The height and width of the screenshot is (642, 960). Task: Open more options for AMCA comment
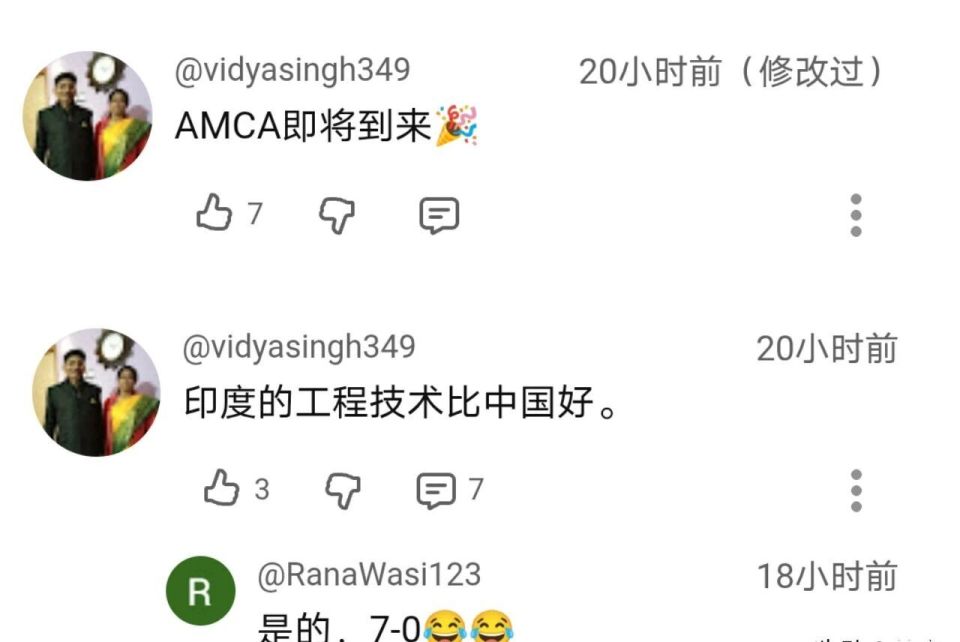856,215
